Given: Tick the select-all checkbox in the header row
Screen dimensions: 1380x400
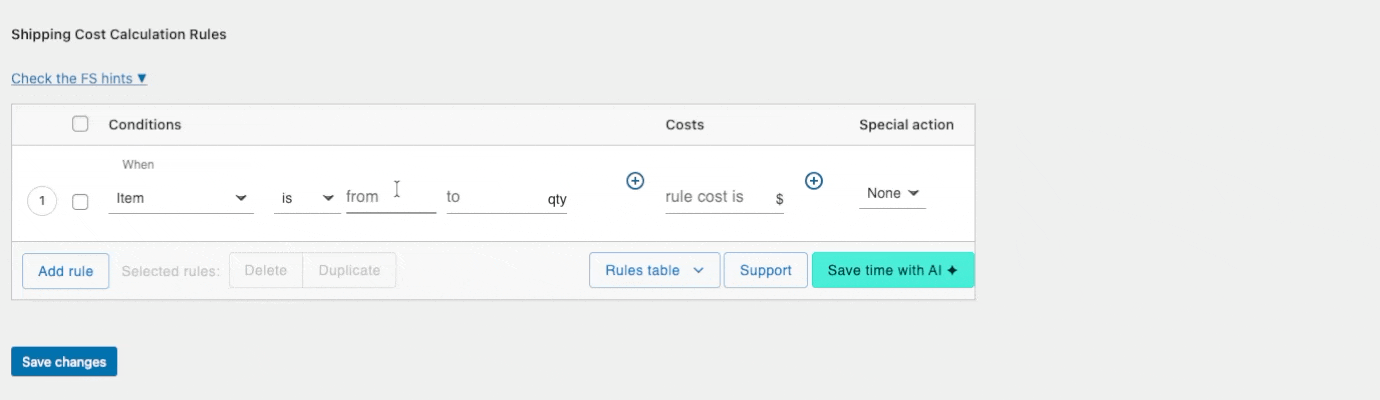Looking at the screenshot, I should point(80,125).
